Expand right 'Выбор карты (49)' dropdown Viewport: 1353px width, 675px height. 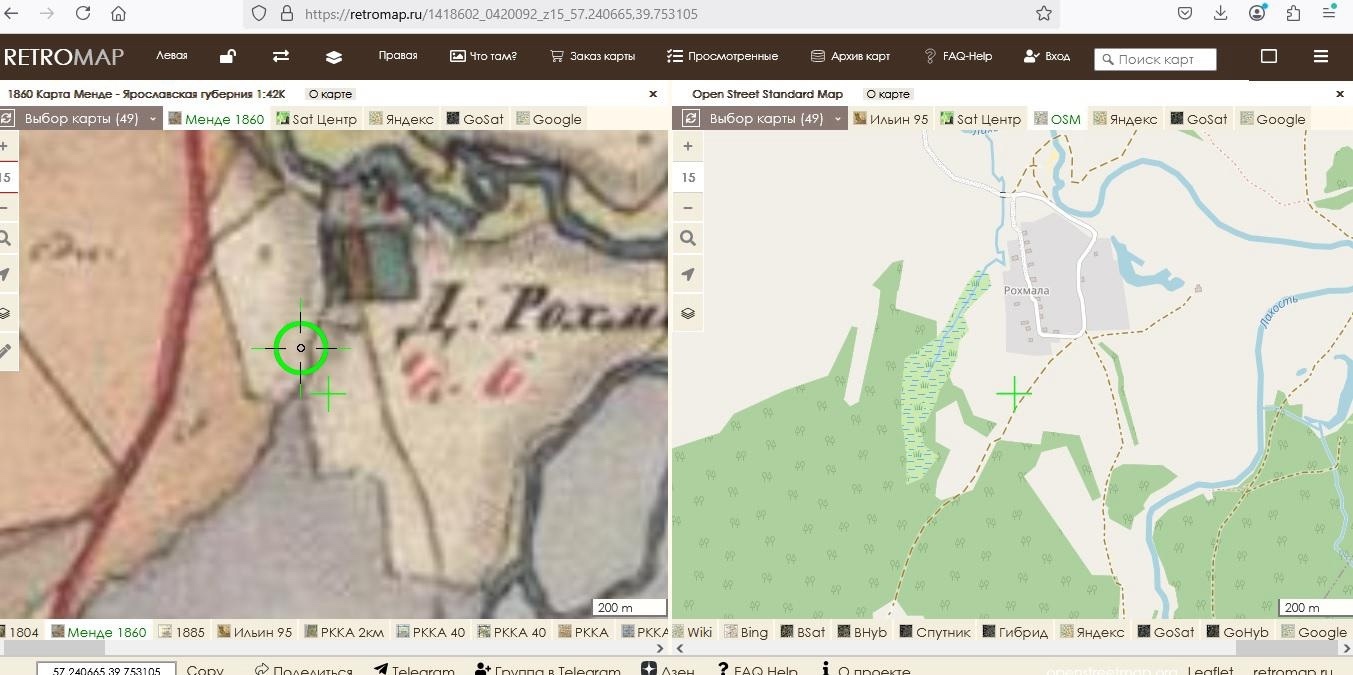click(776, 118)
